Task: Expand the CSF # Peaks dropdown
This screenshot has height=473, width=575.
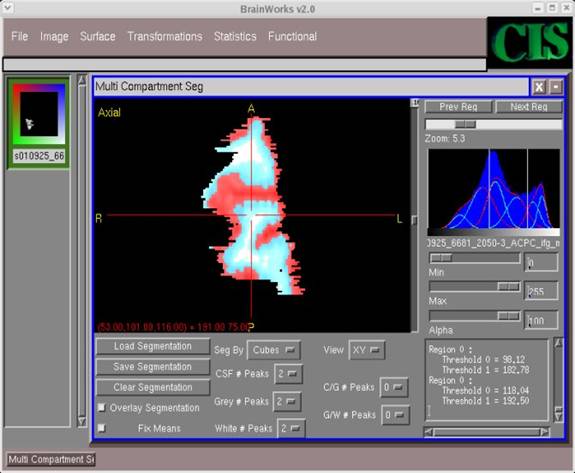Action: point(288,374)
